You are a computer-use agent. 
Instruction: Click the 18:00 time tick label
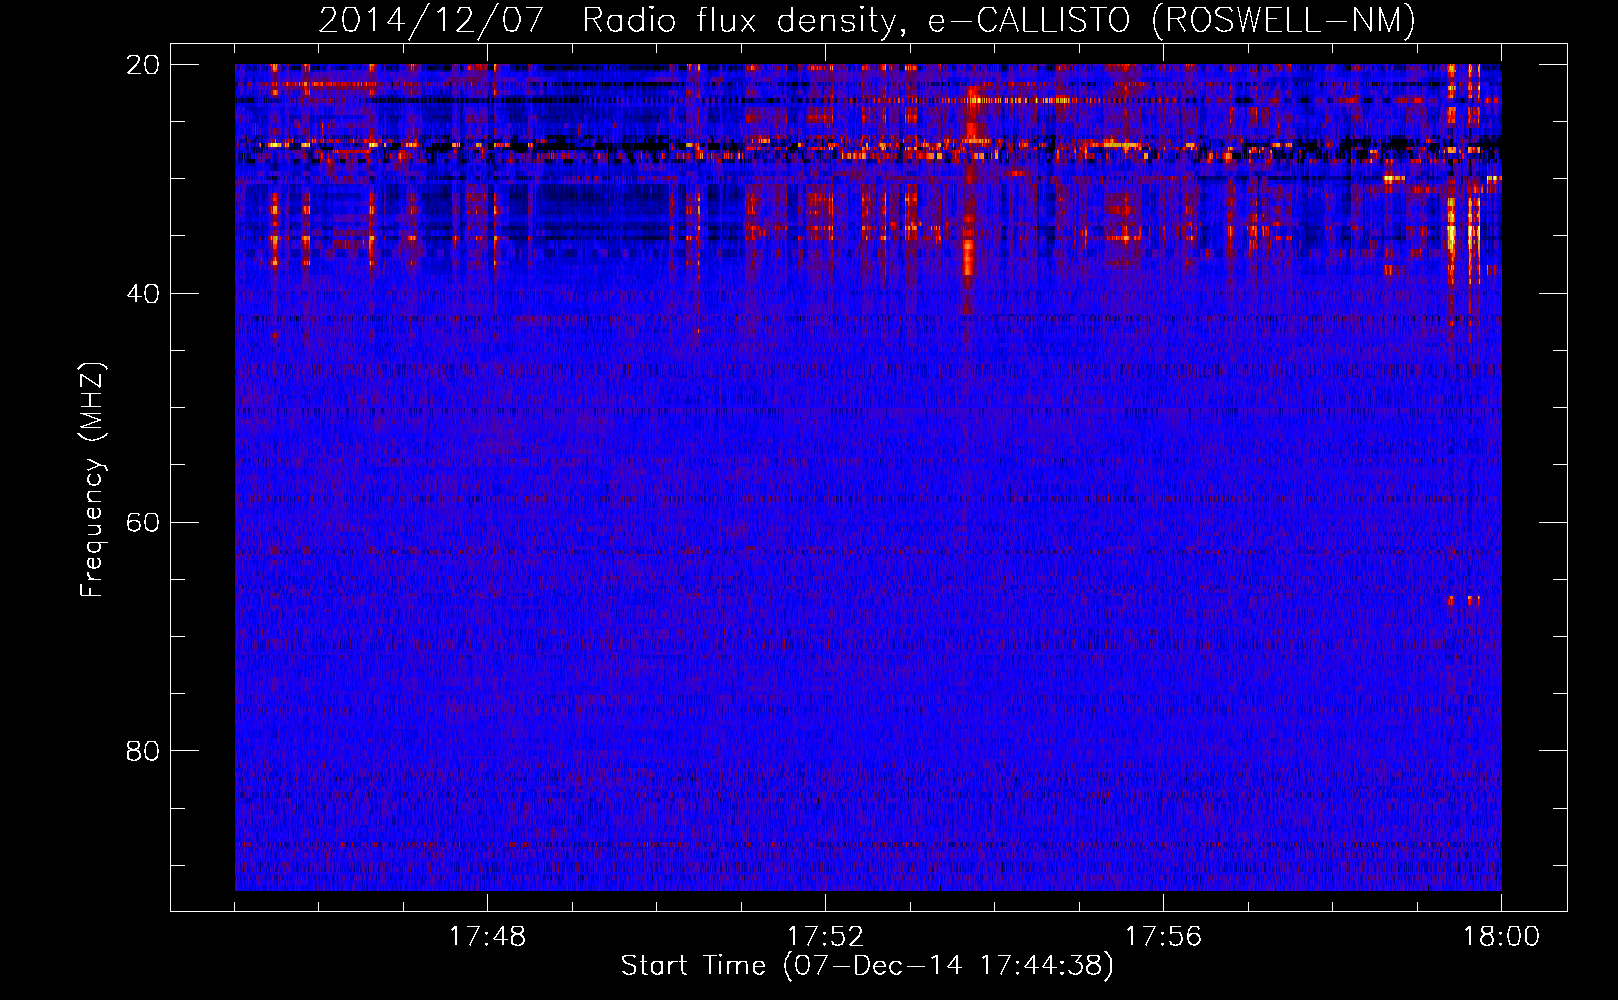(x=1501, y=937)
